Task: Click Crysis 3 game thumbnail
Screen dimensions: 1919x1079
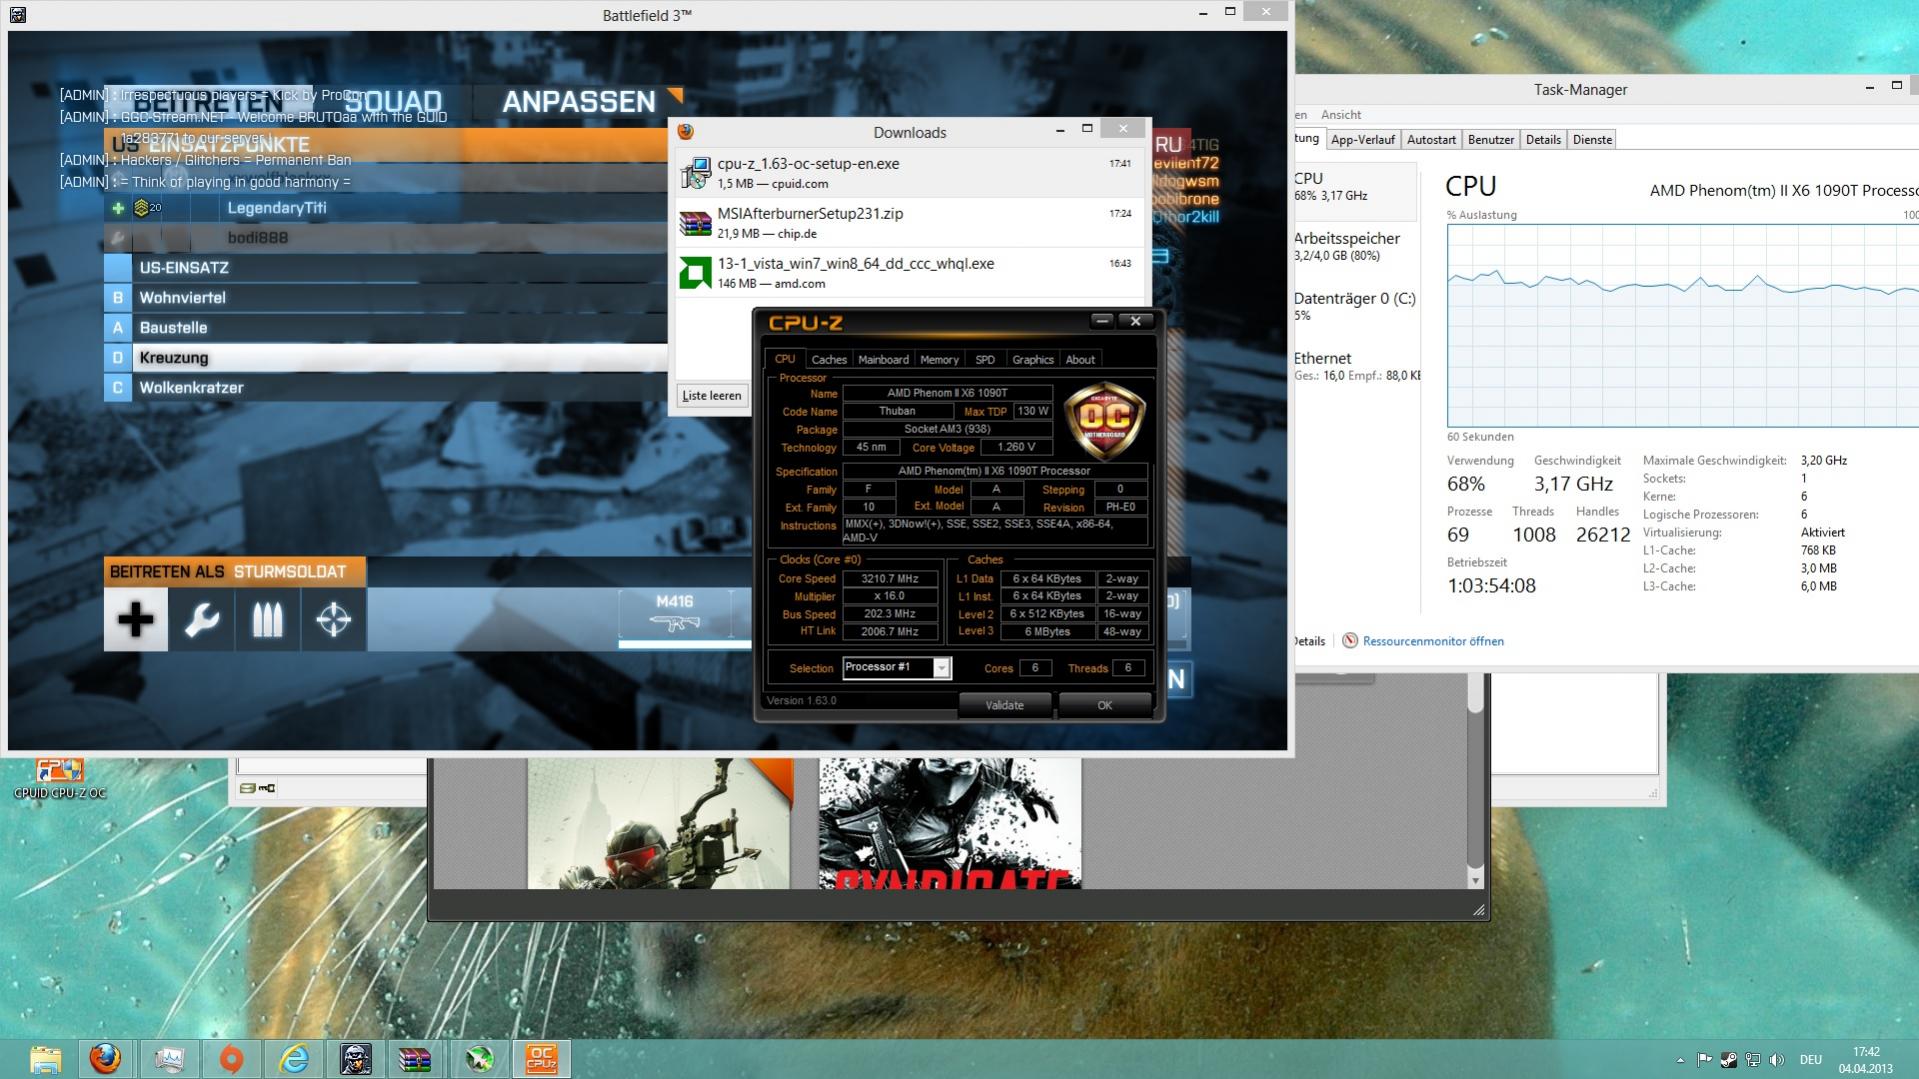Action: (x=658, y=823)
